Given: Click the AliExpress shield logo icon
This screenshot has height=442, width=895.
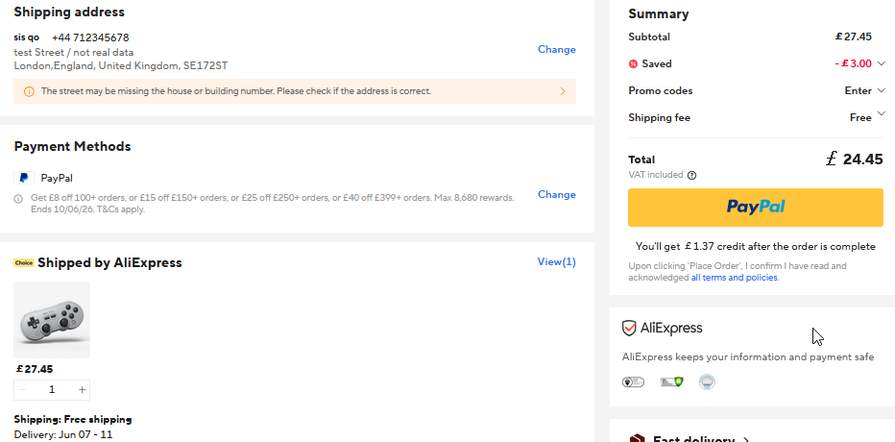Looking at the screenshot, I should point(629,328).
